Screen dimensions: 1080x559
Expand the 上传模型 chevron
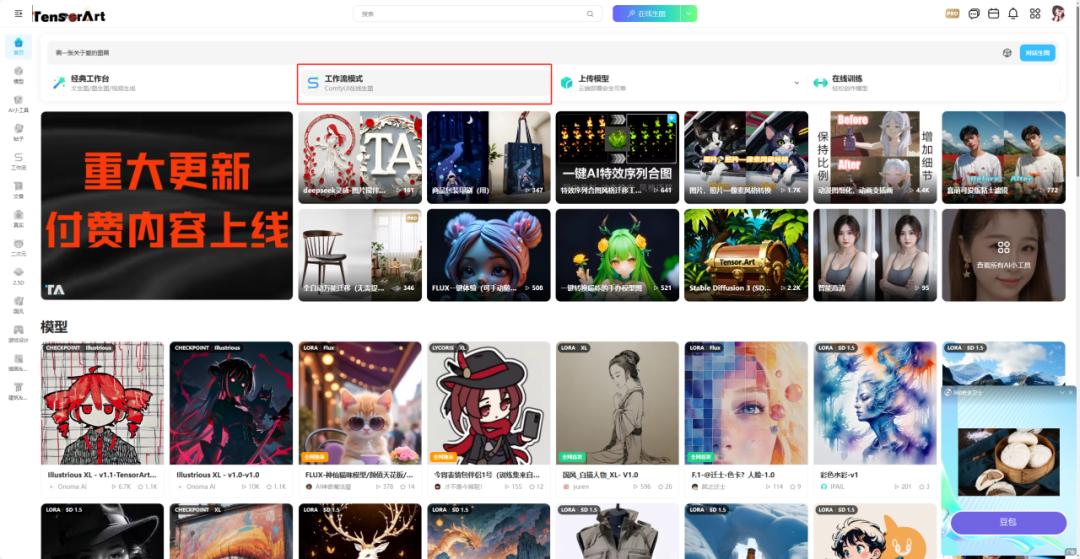click(797, 83)
